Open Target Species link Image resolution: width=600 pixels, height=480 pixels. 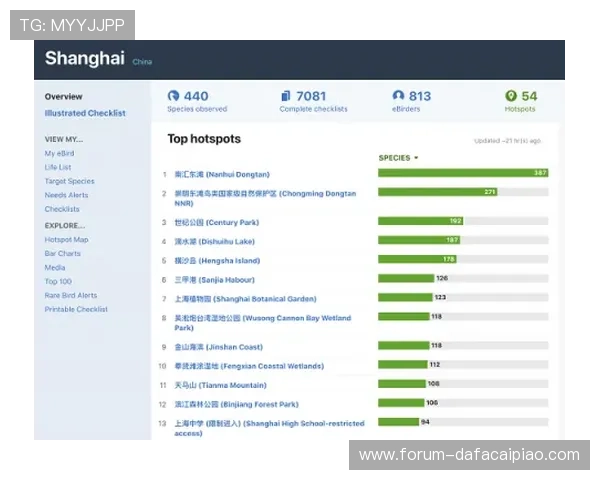point(69,181)
